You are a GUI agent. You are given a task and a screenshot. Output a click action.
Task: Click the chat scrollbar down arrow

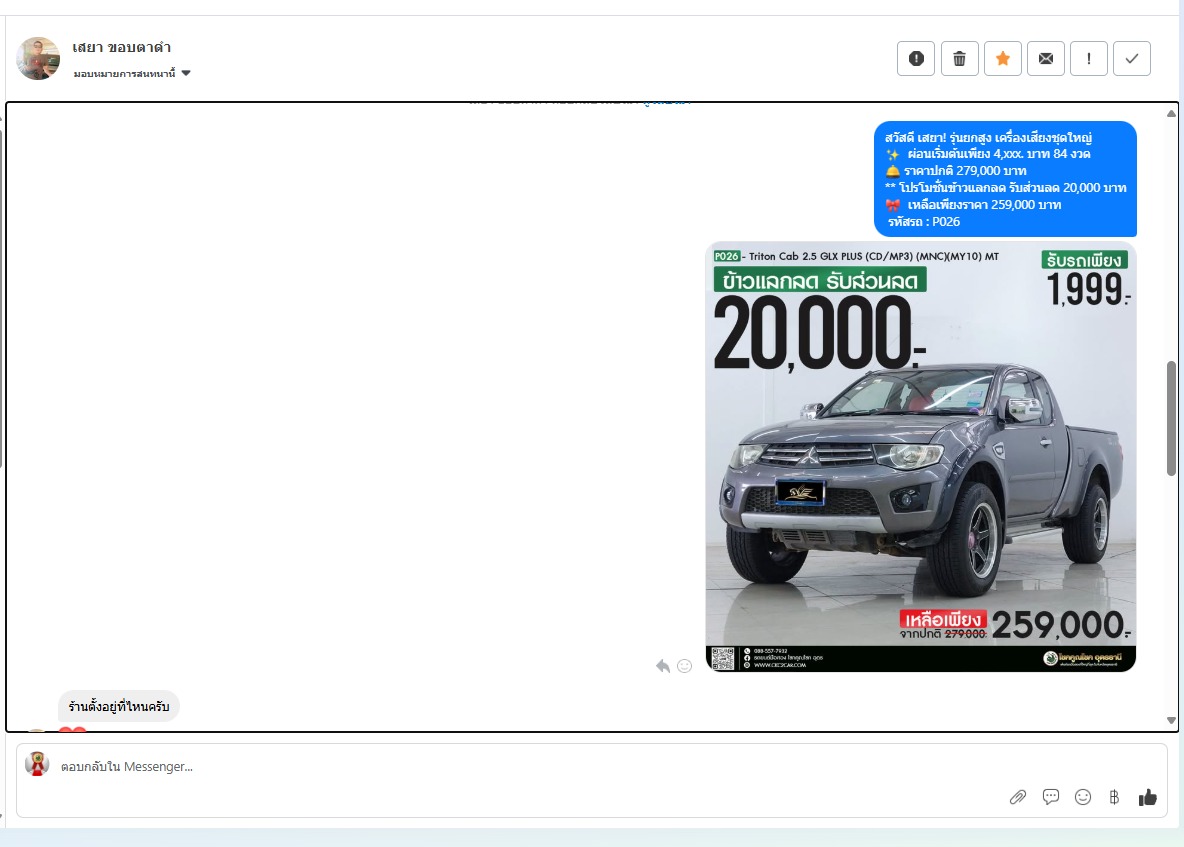pyautogui.click(x=1171, y=720)
